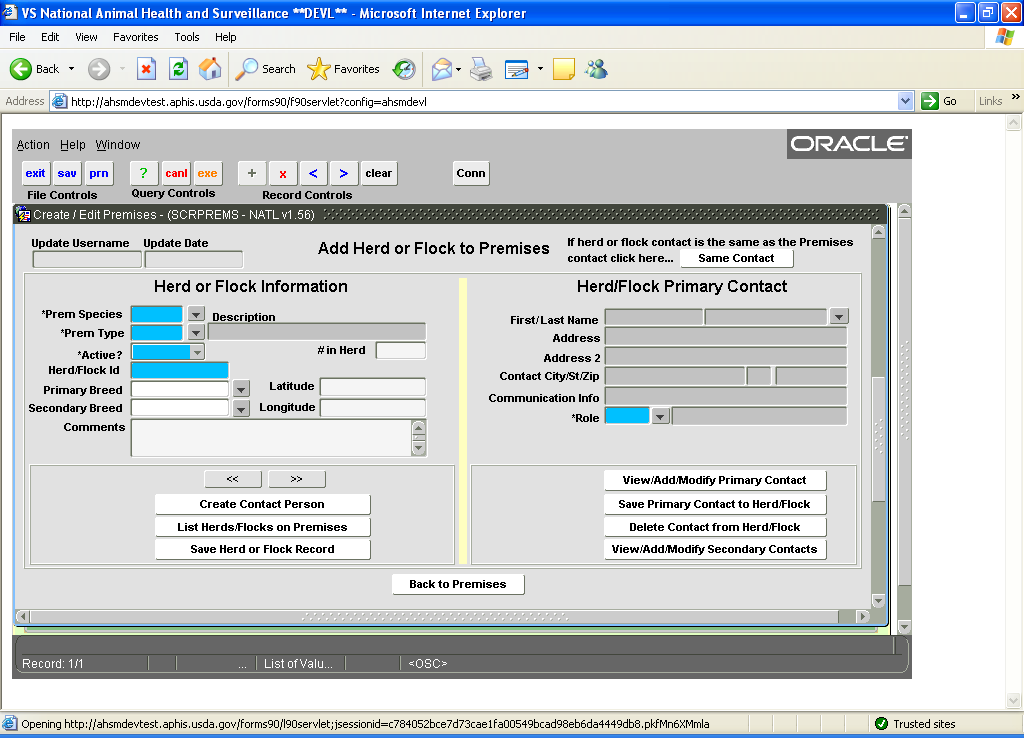Delete record using red 'x' icon
This screenshot has width=1024, height=738.
pyautogui.click(x=282, y=173)
